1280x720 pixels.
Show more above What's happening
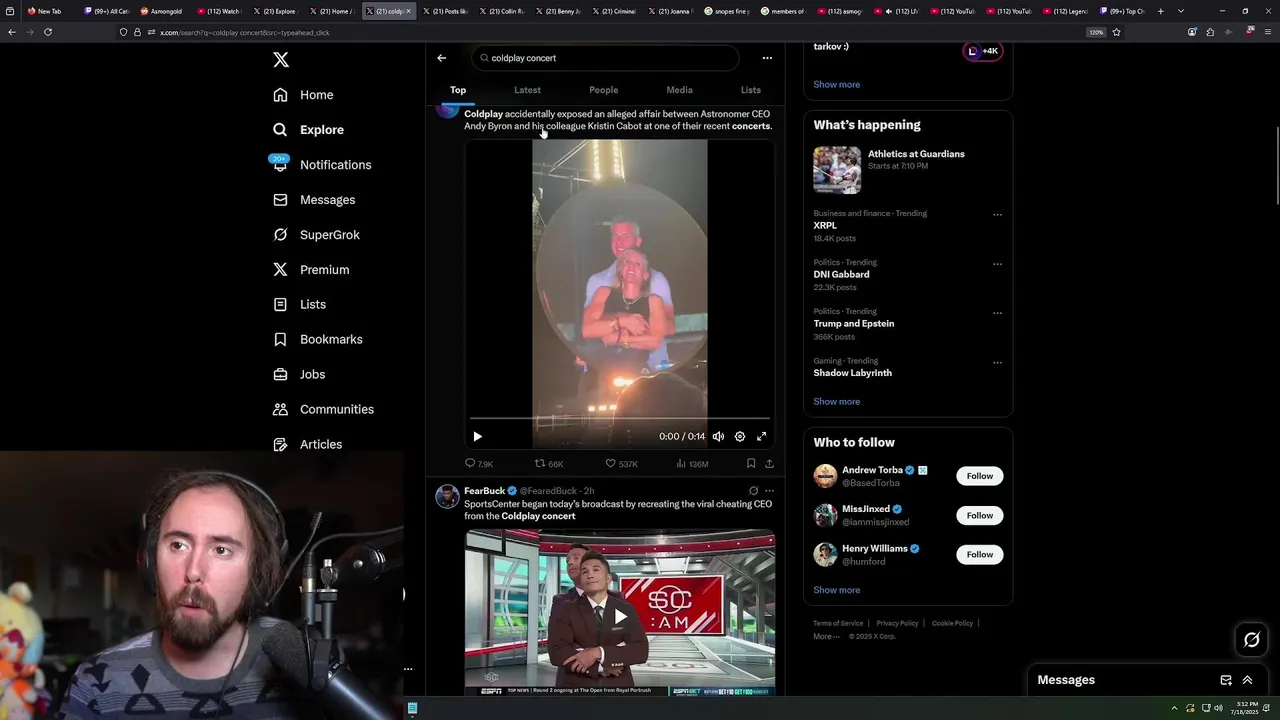[x=836, y=85]
